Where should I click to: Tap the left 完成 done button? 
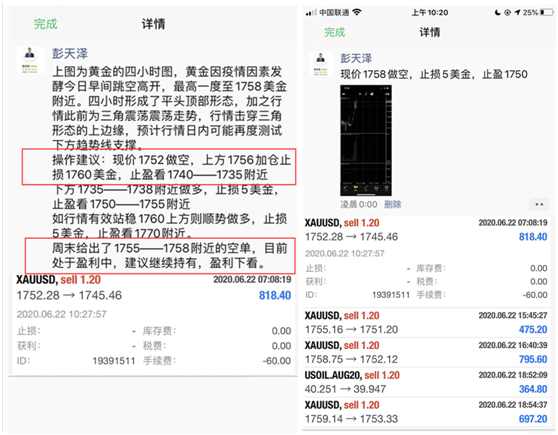(45, 24)
